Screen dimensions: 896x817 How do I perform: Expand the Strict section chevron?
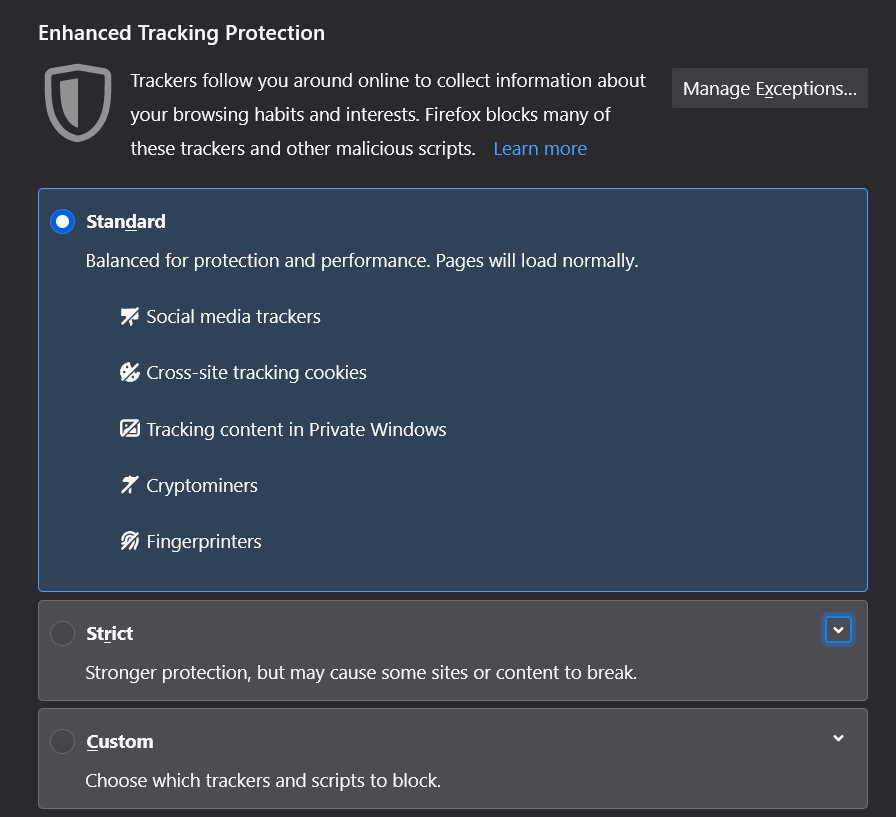(x=838, y=630)
